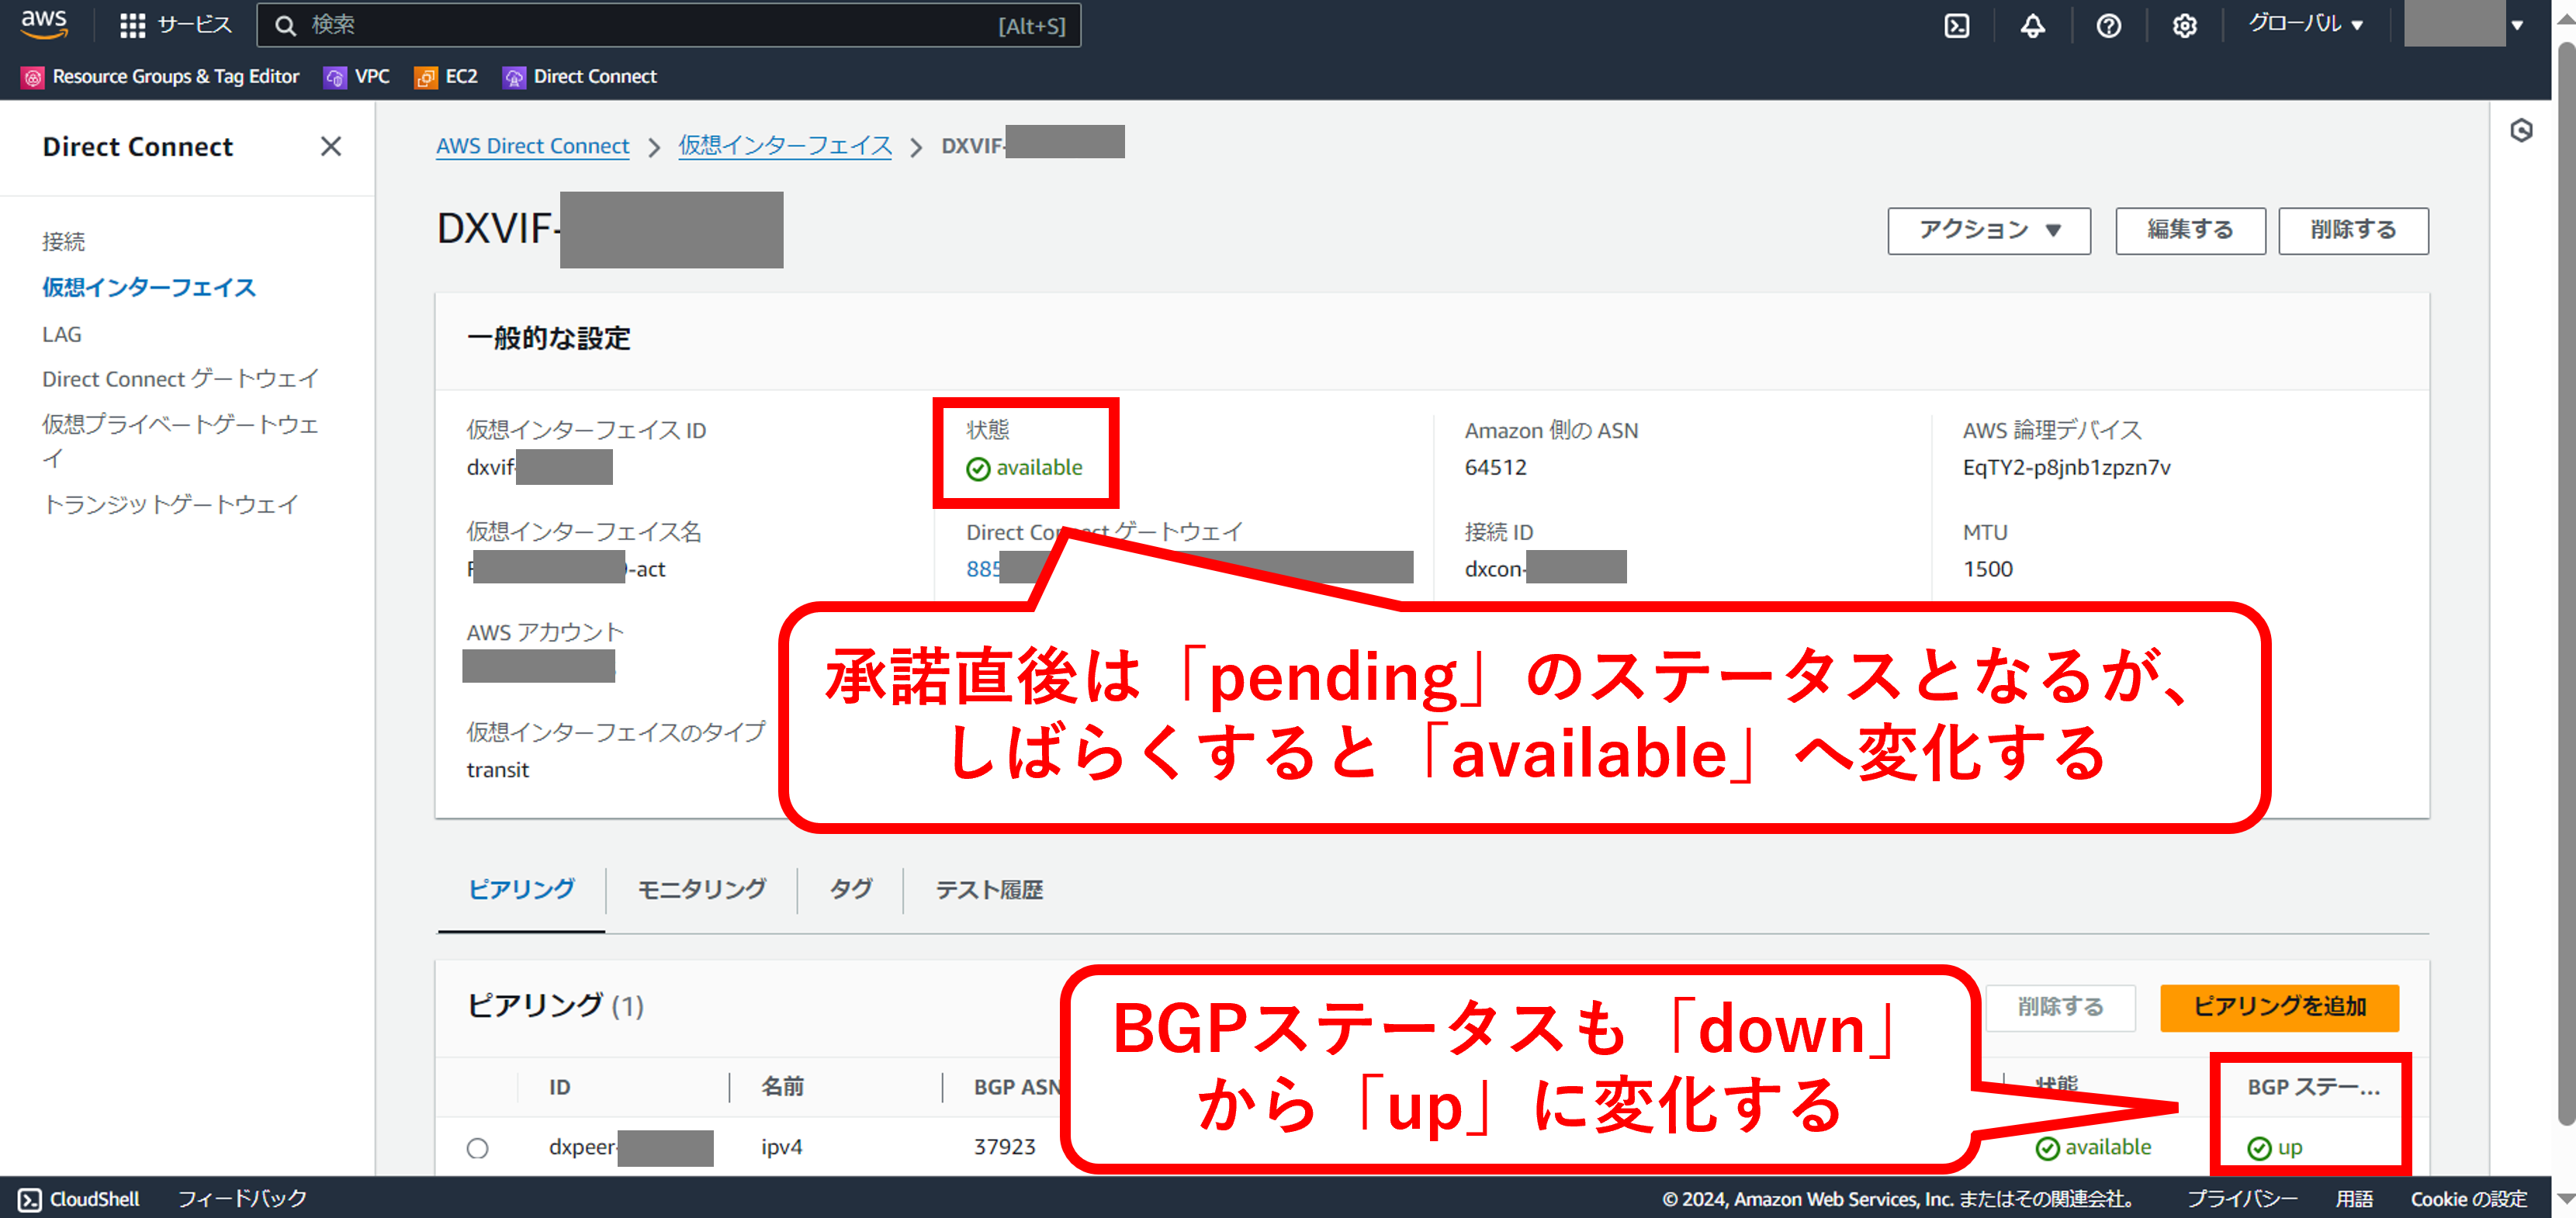Open the アクション dropdown menu

(x=1988, y=230)
